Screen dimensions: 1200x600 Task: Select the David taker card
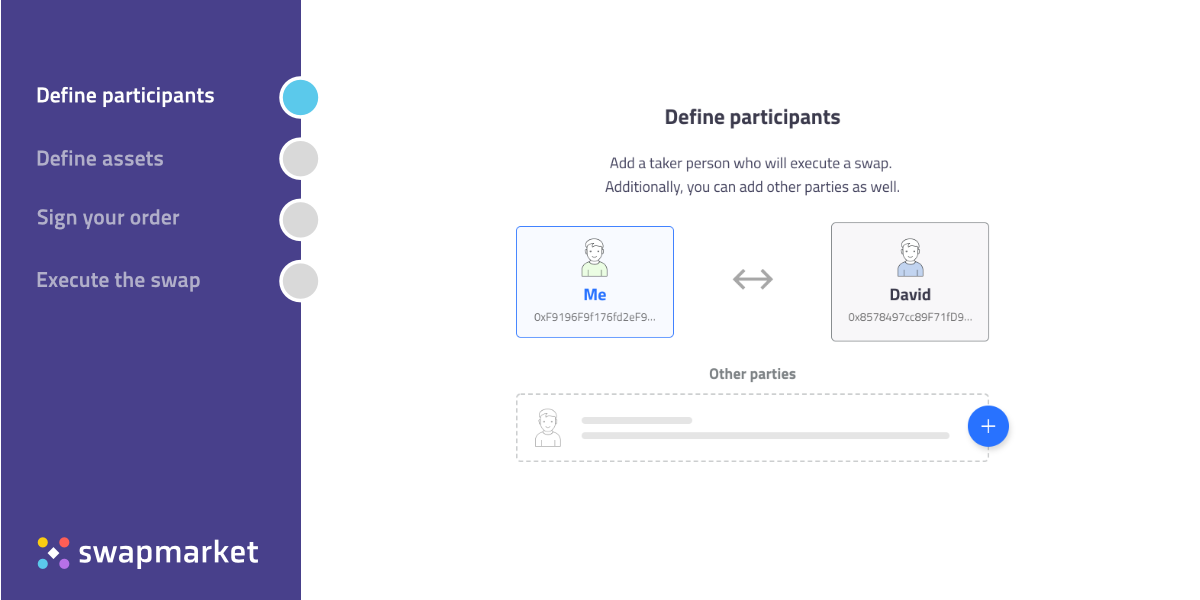coord(910,282)
